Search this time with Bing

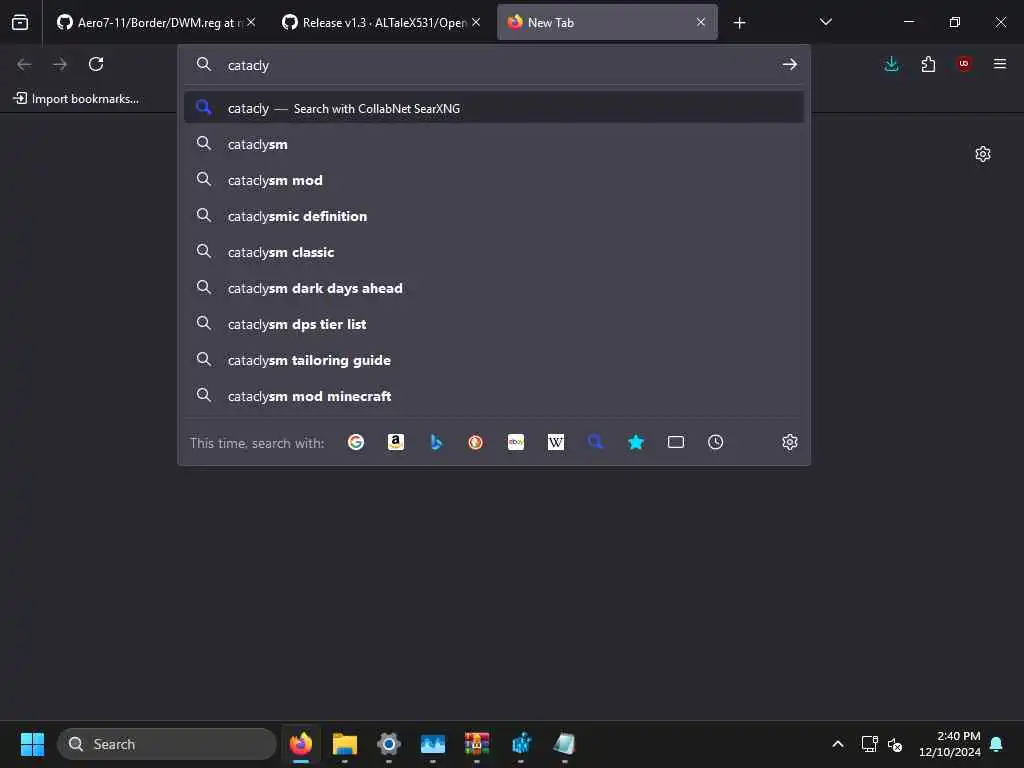tap(436, 442)
